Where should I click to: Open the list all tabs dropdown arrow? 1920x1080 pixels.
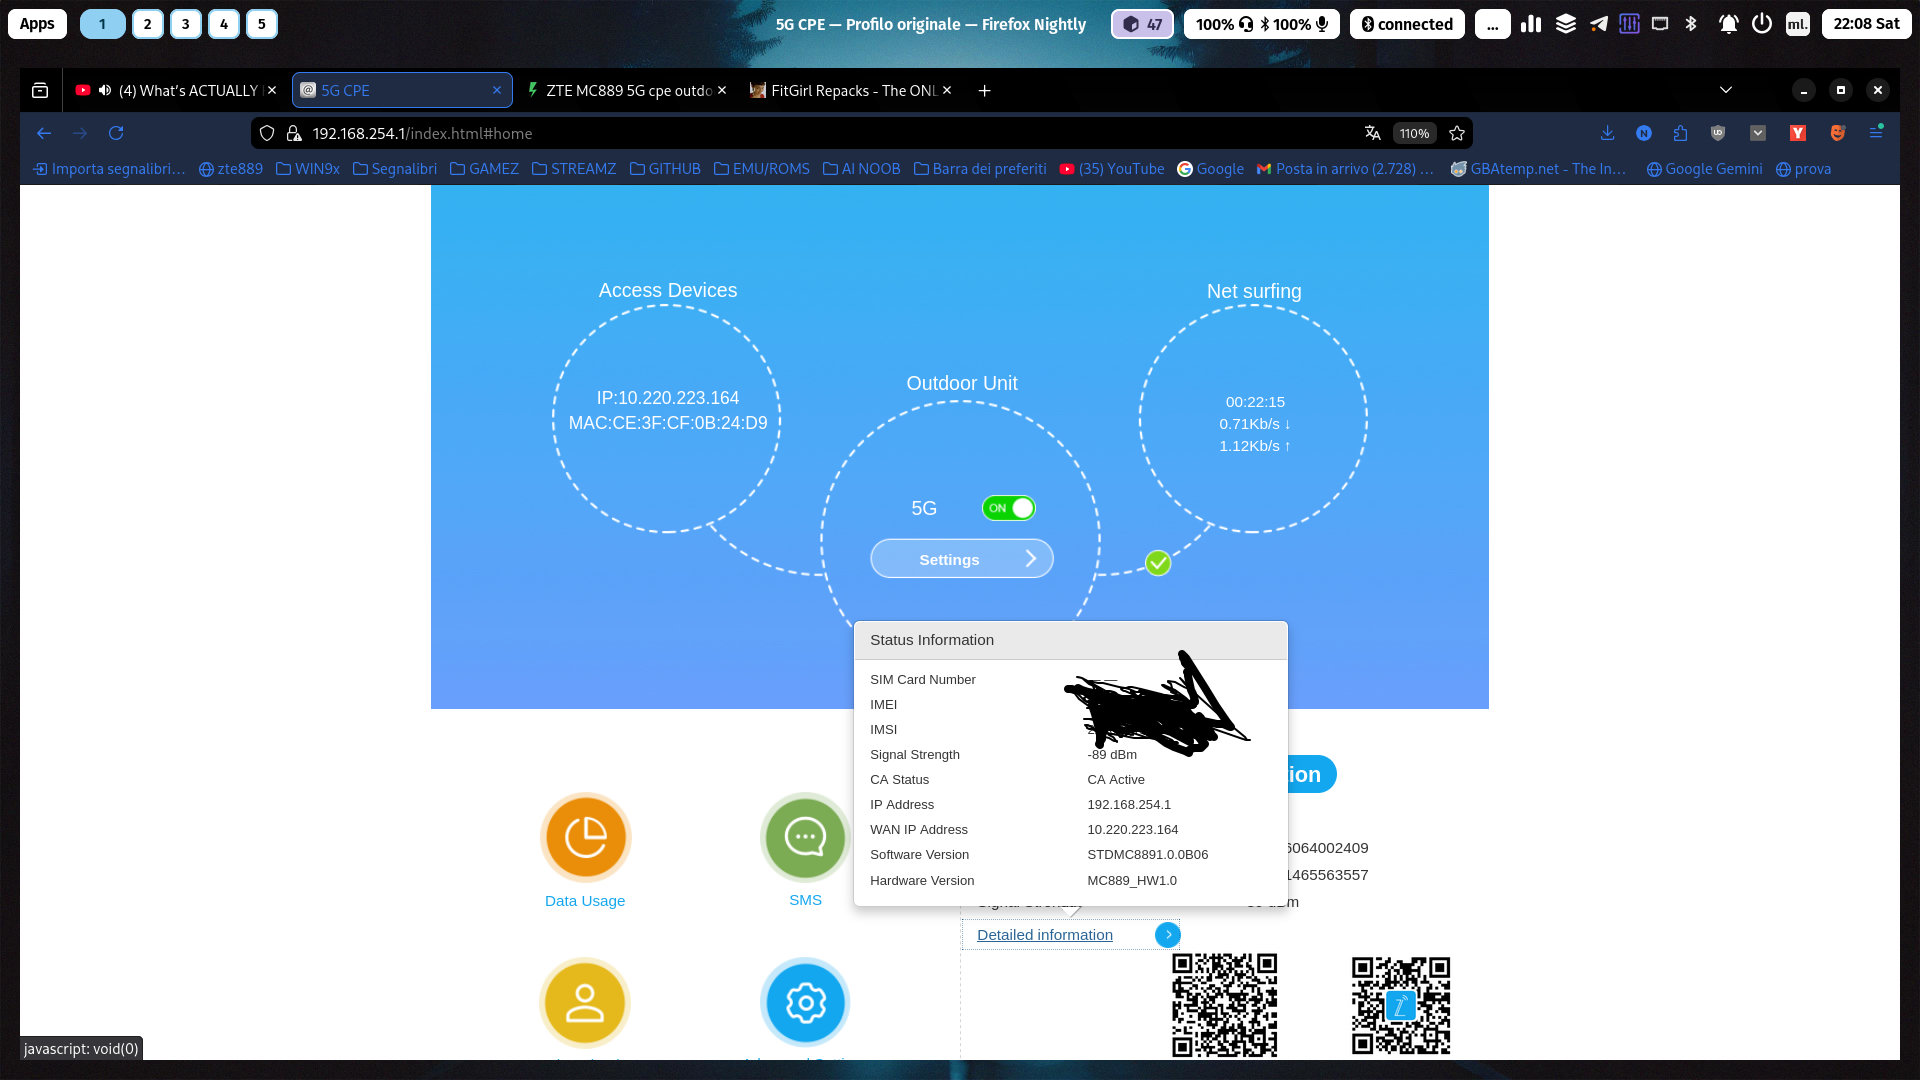point(1725,90)
